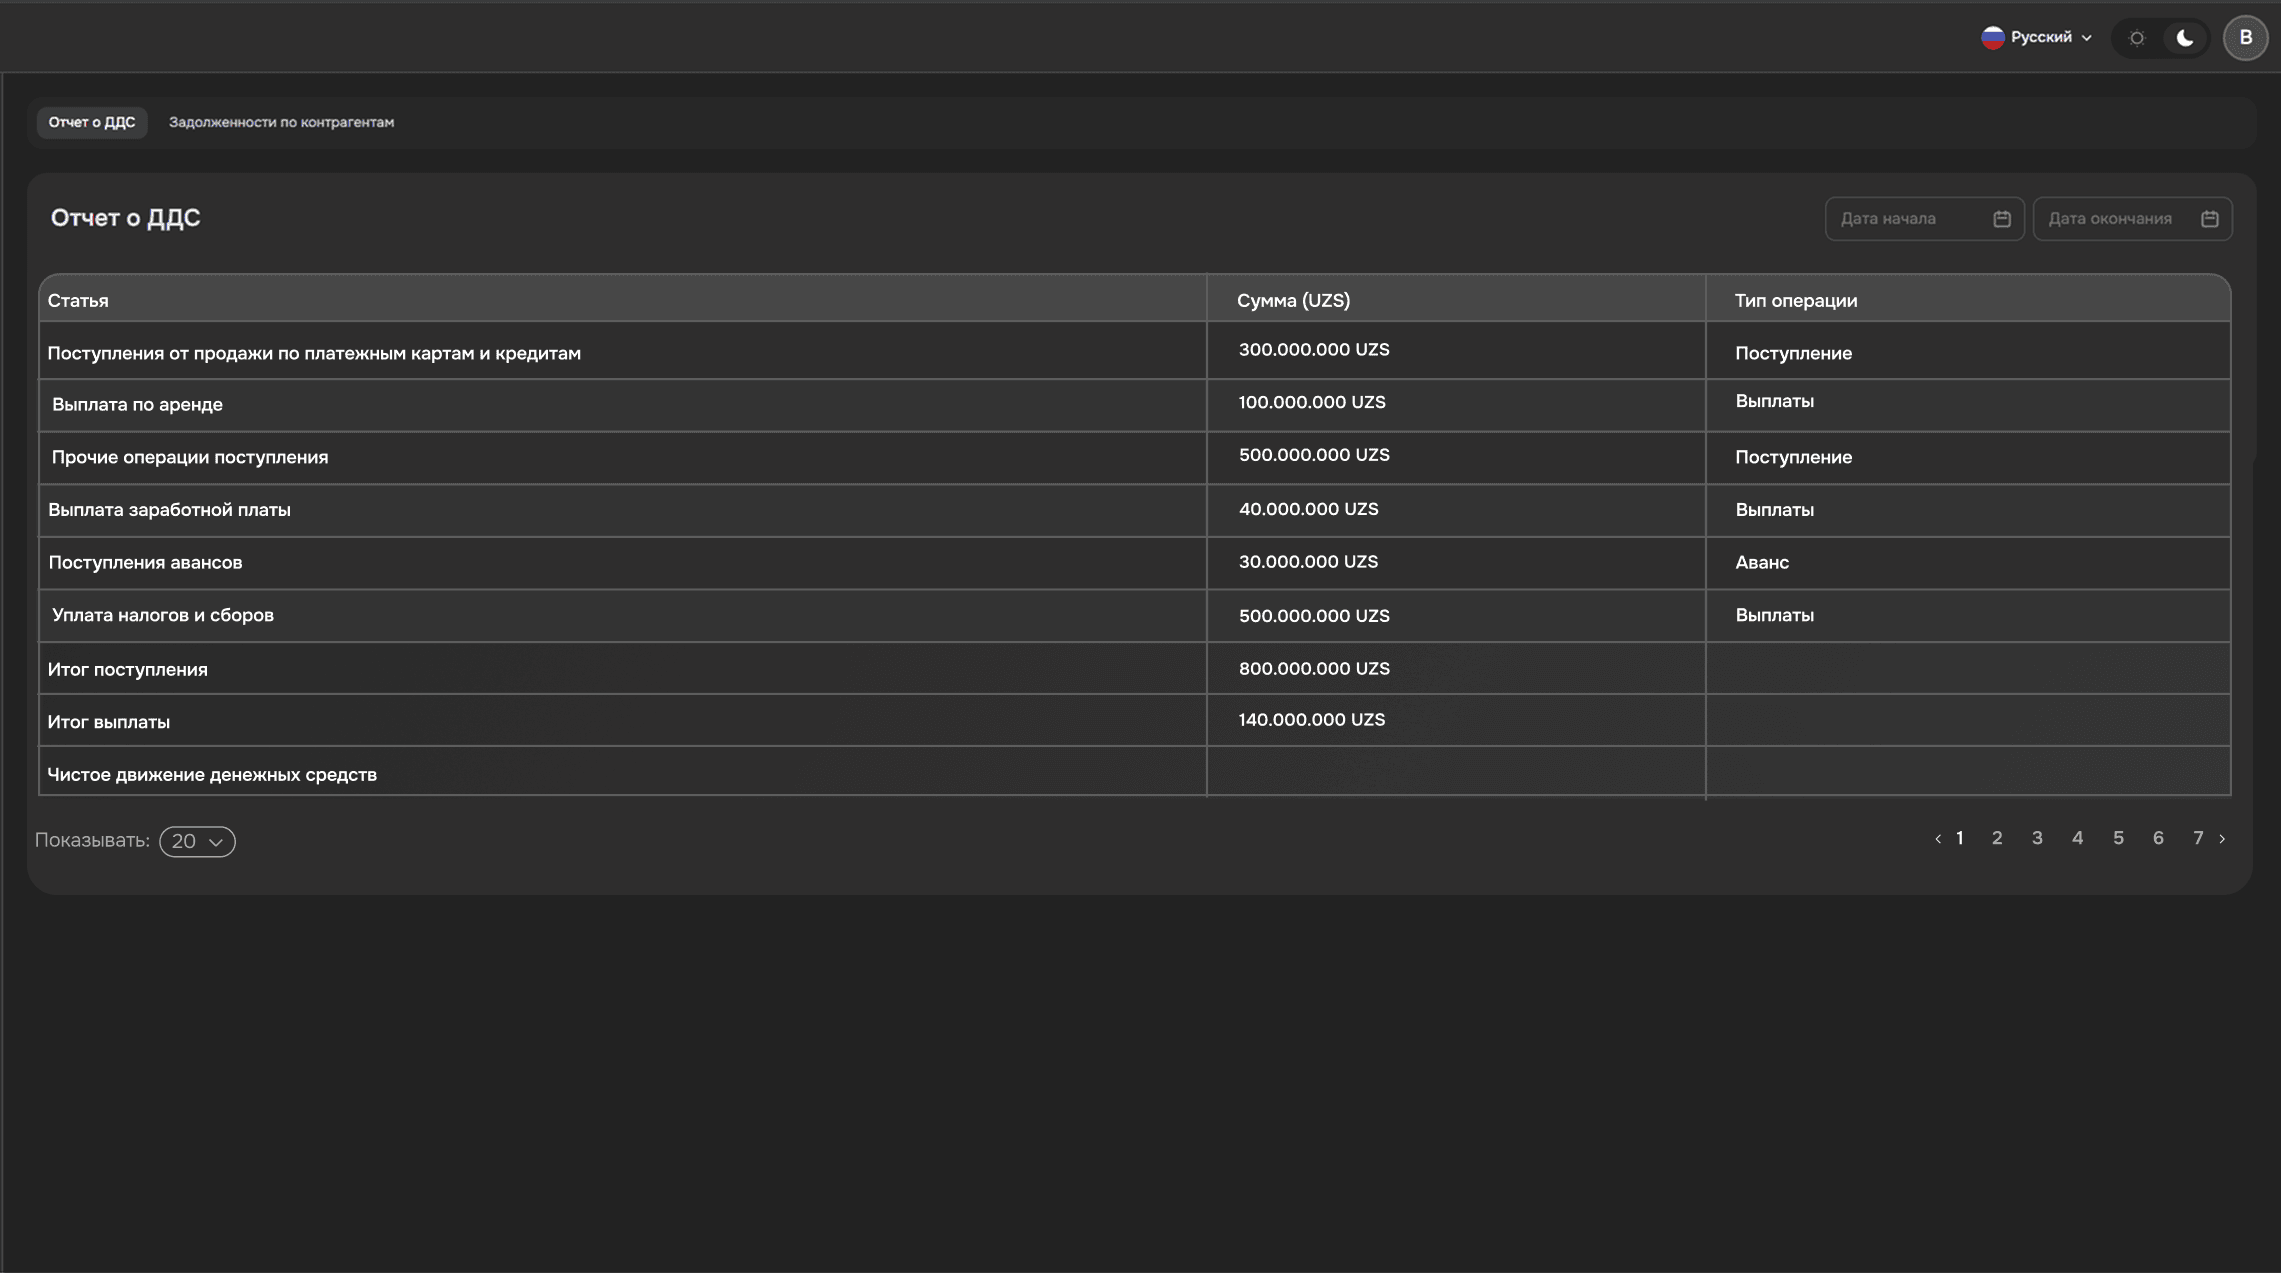Go to previous page arrow
Viewport: 2281px width, 1273px height.
pyautogui.click(x=1937, y=839)
